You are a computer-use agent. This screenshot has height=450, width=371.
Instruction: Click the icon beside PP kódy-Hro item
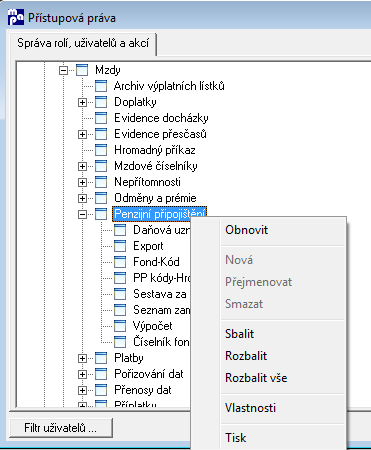(120, 278)
